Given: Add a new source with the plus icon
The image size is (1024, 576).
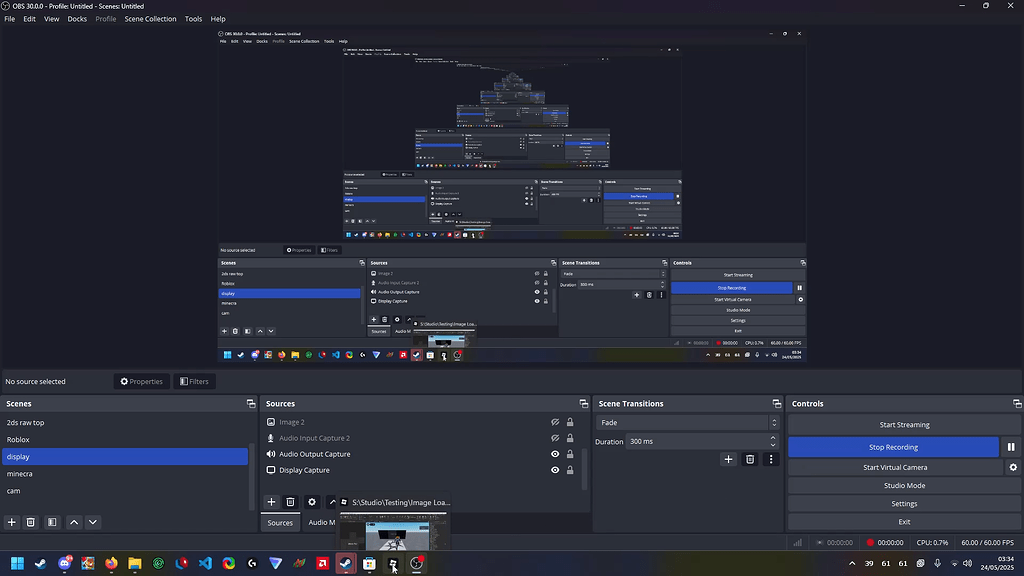Looking at the screenshot, I should coord(270,502).
